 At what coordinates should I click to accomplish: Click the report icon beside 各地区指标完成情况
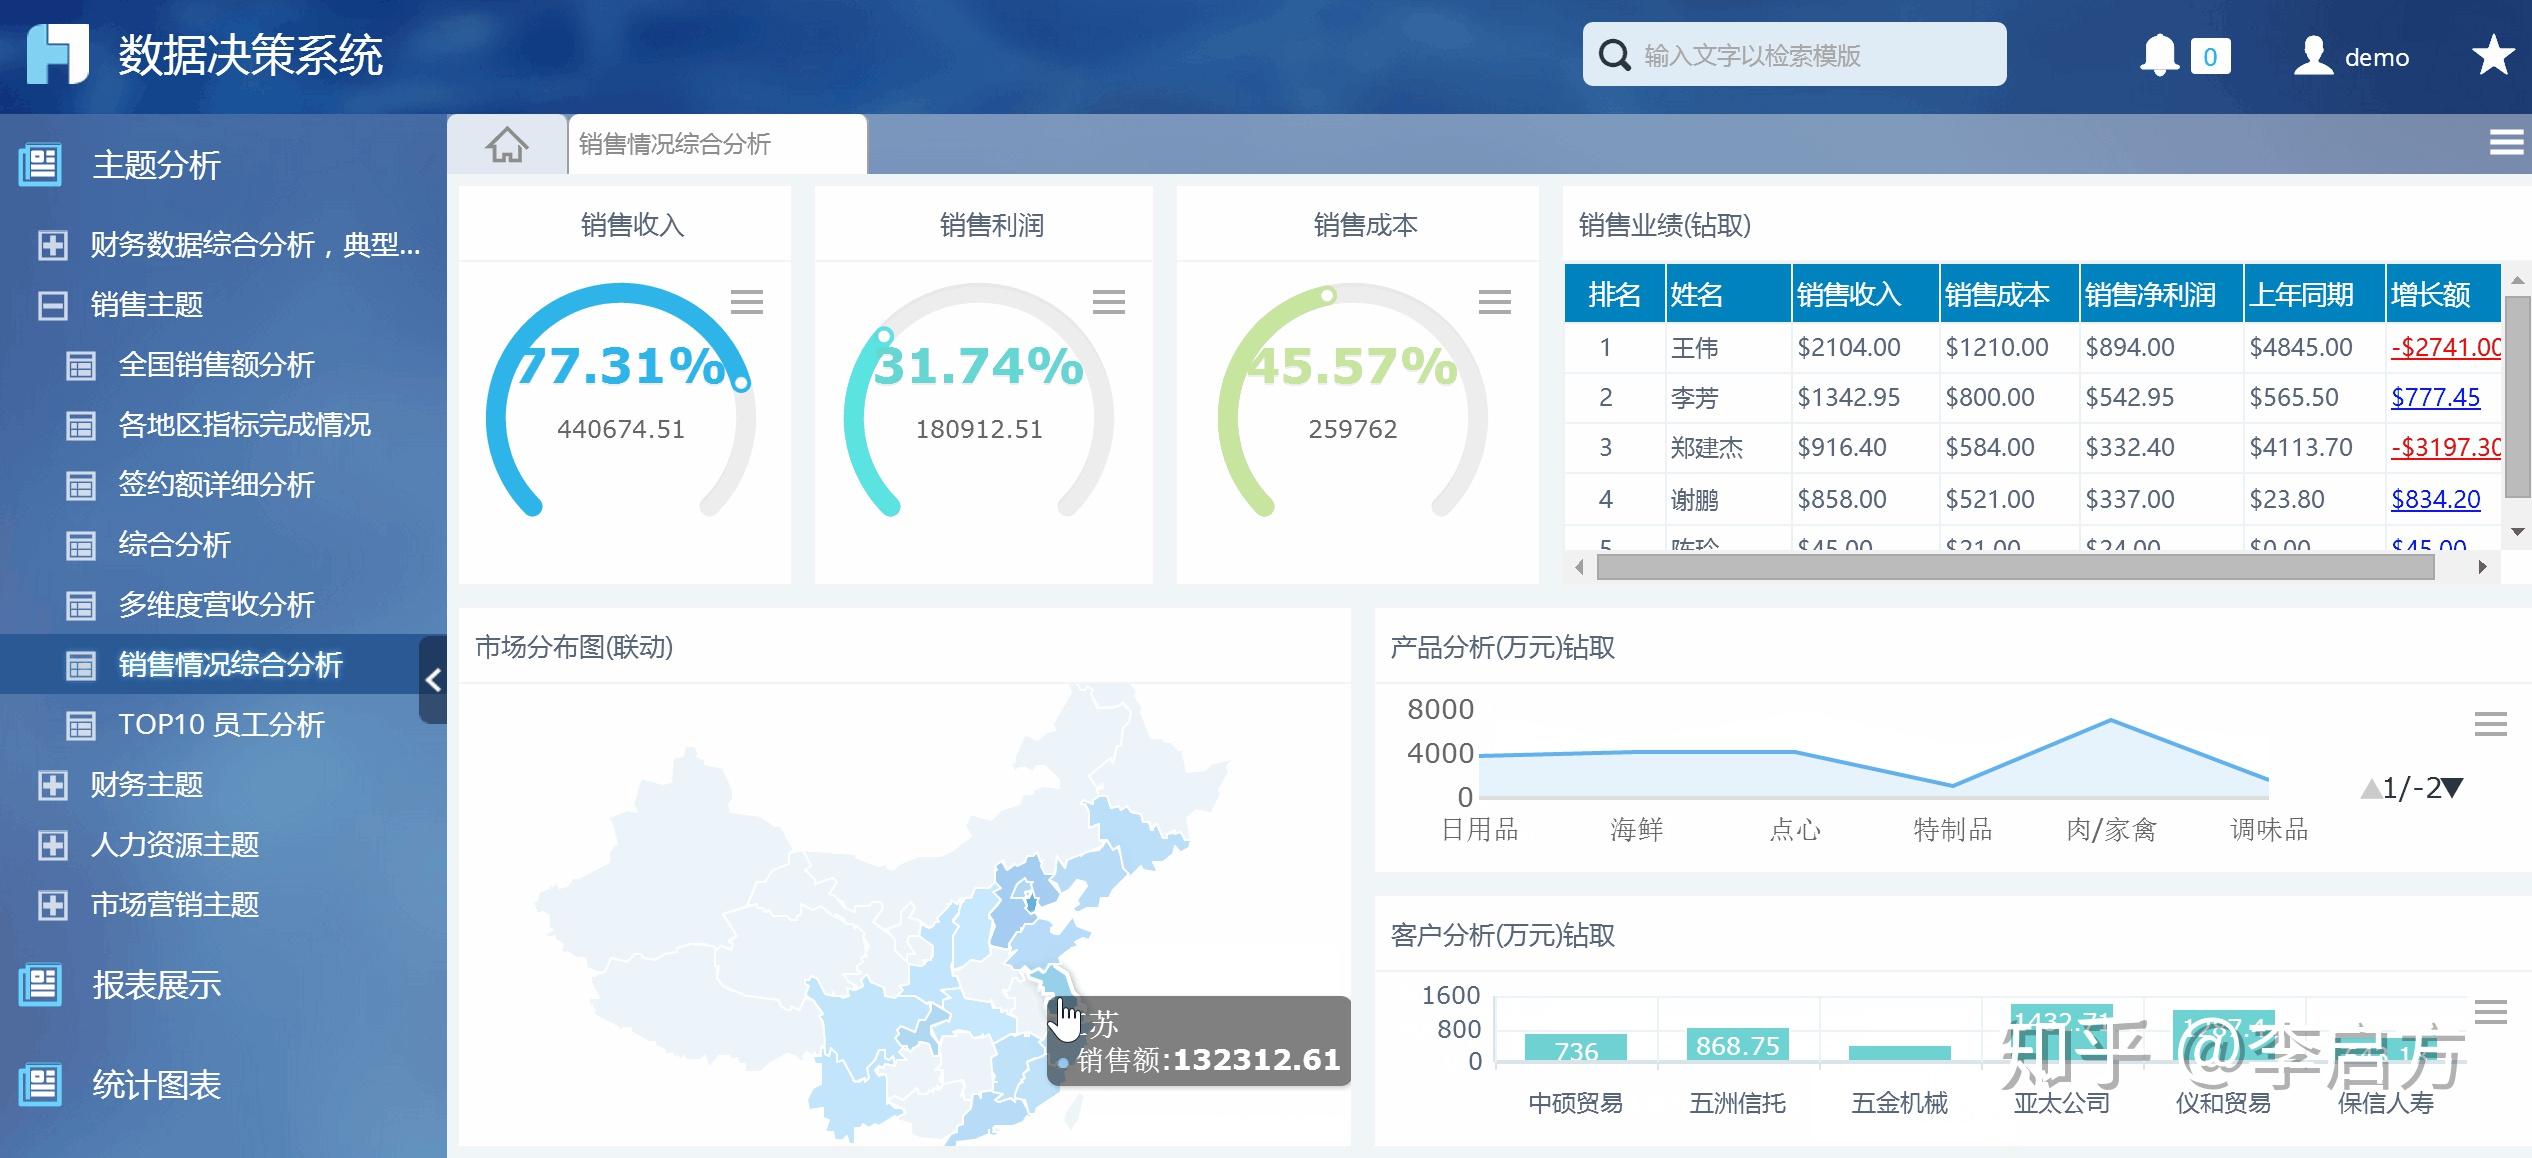pos(81,426)
